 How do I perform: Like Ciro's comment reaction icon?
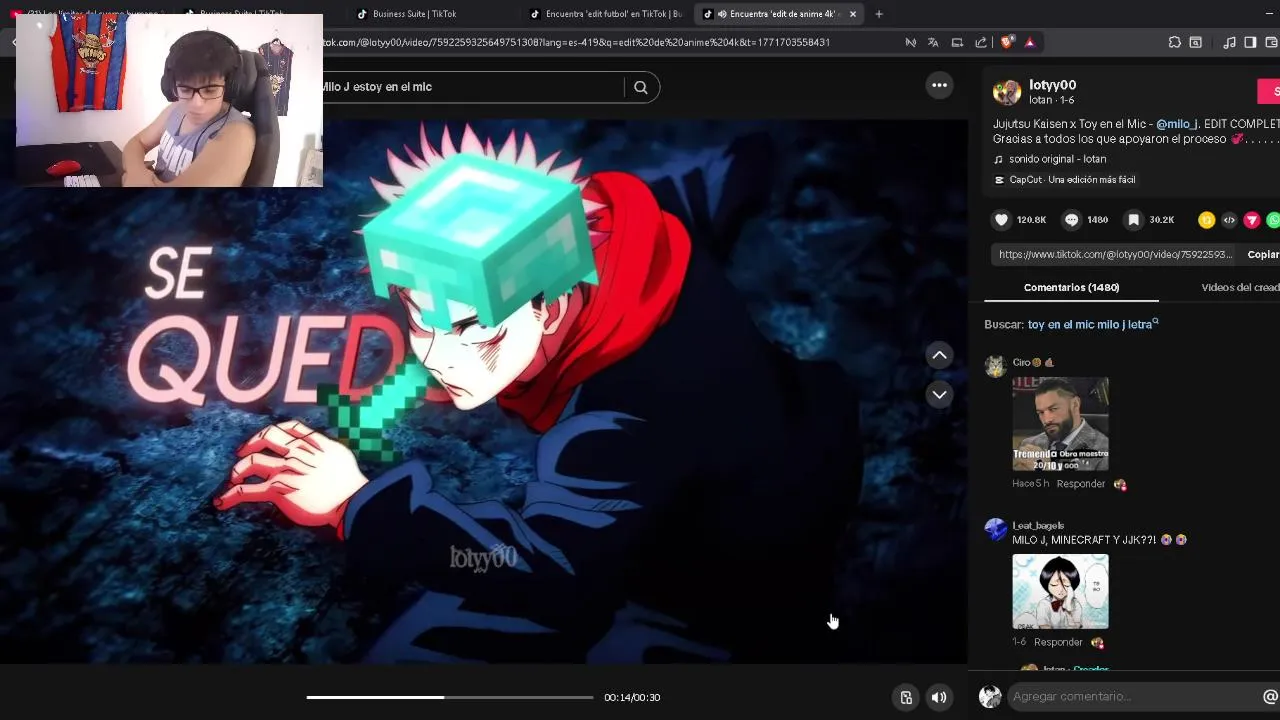[1120, 484]
